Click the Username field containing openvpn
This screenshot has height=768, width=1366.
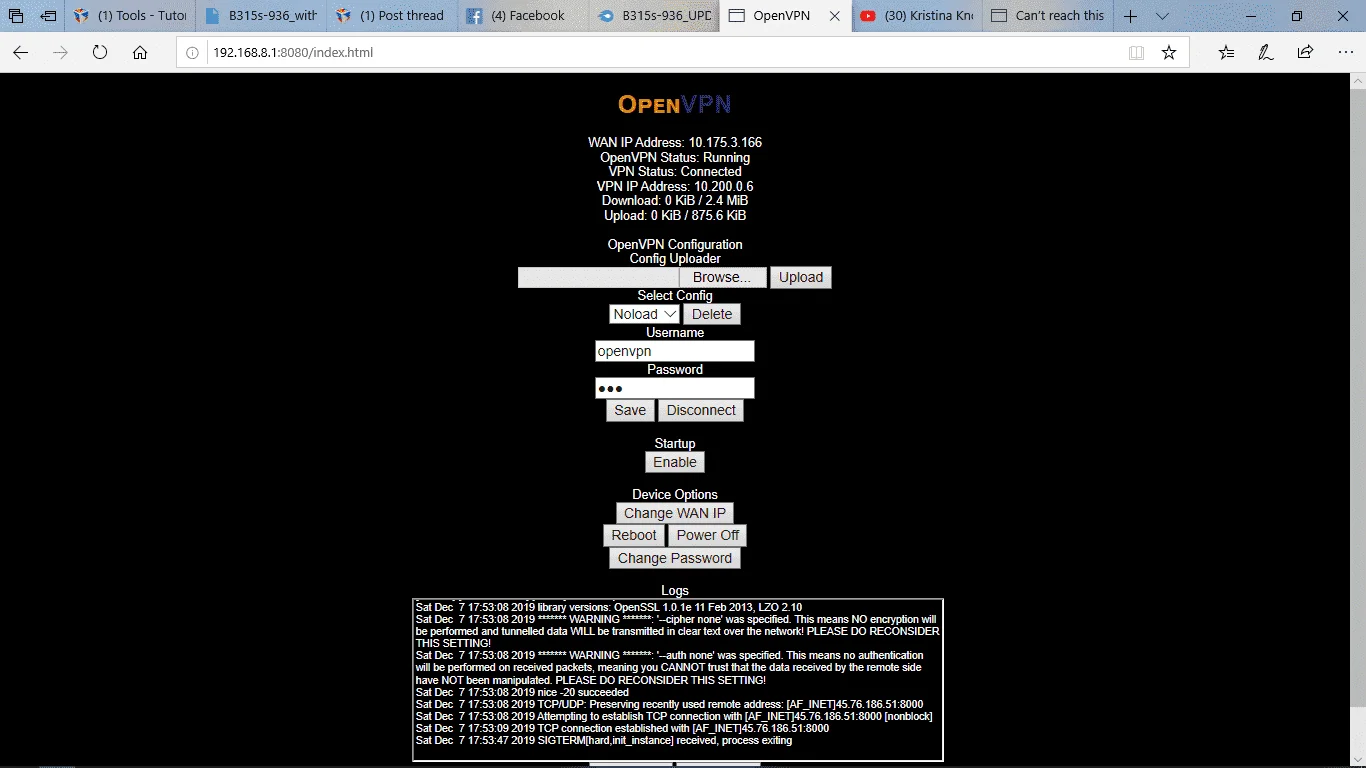675,351
